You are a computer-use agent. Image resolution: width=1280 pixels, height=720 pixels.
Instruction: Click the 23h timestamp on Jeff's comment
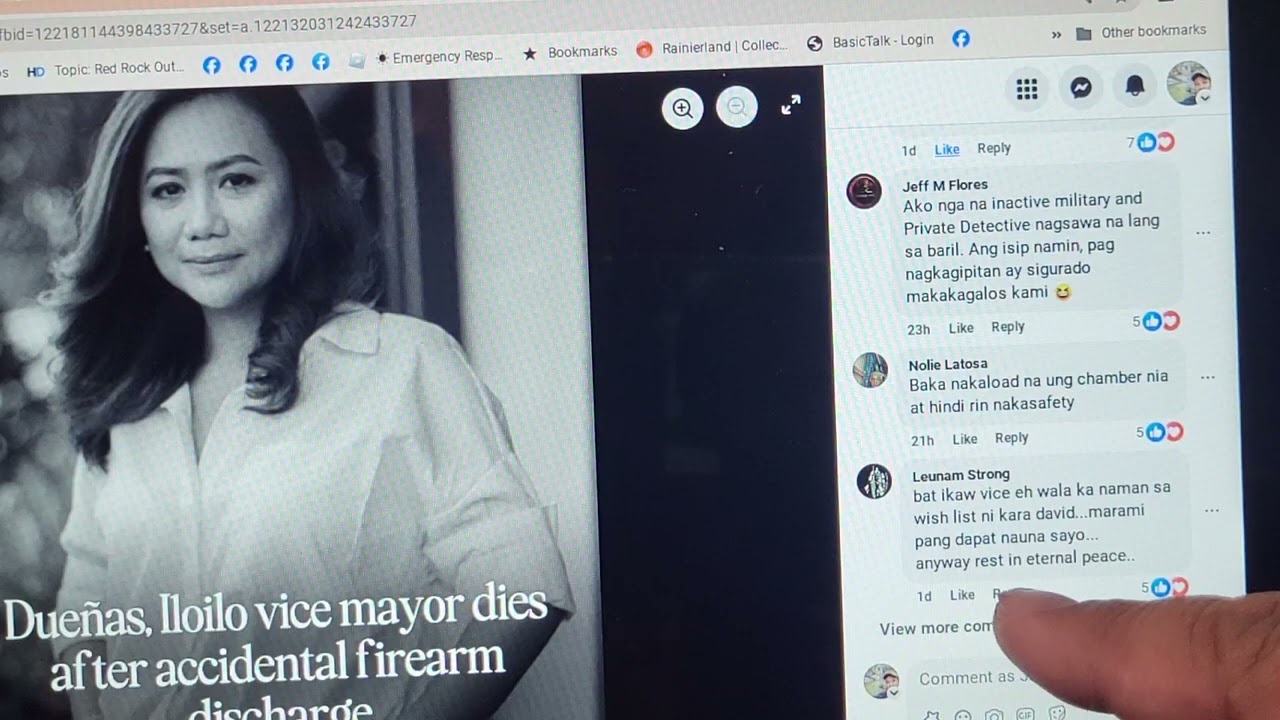(x=919, y=330)
